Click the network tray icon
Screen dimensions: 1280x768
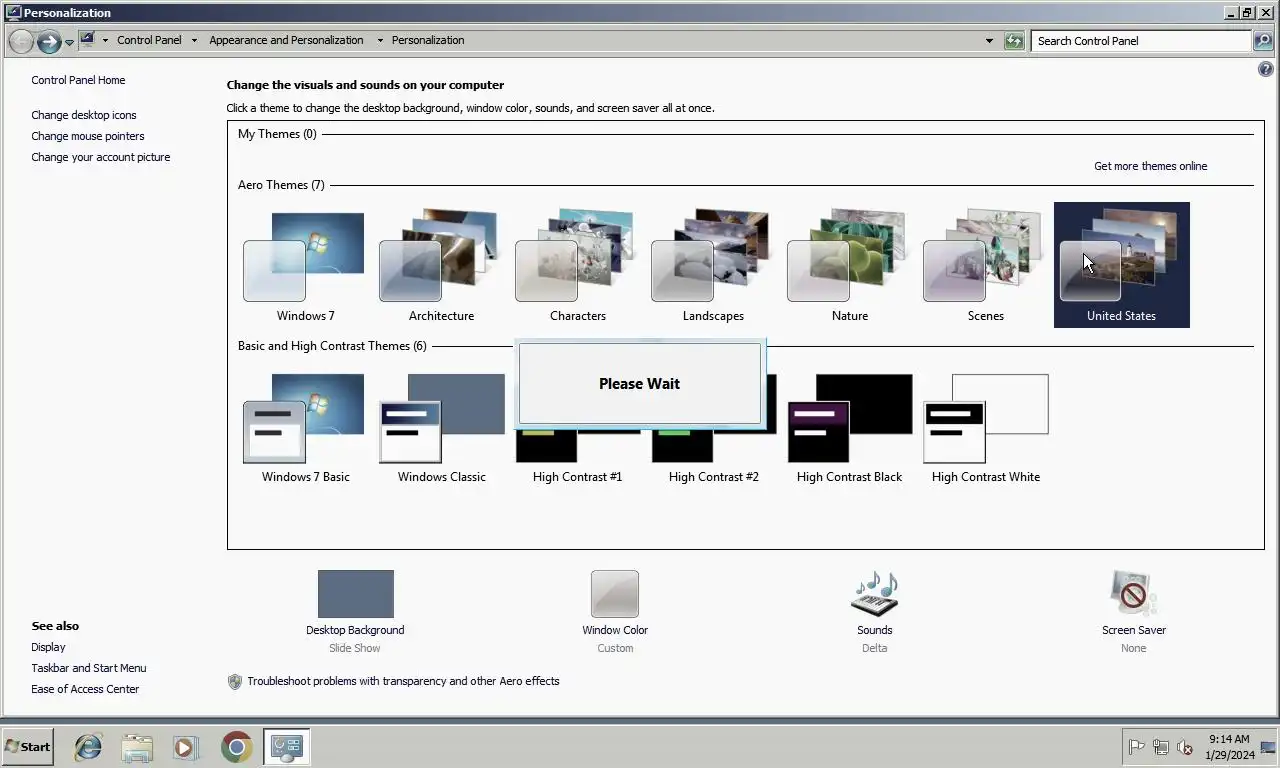pyautogui.click(x=1161, y=747)
